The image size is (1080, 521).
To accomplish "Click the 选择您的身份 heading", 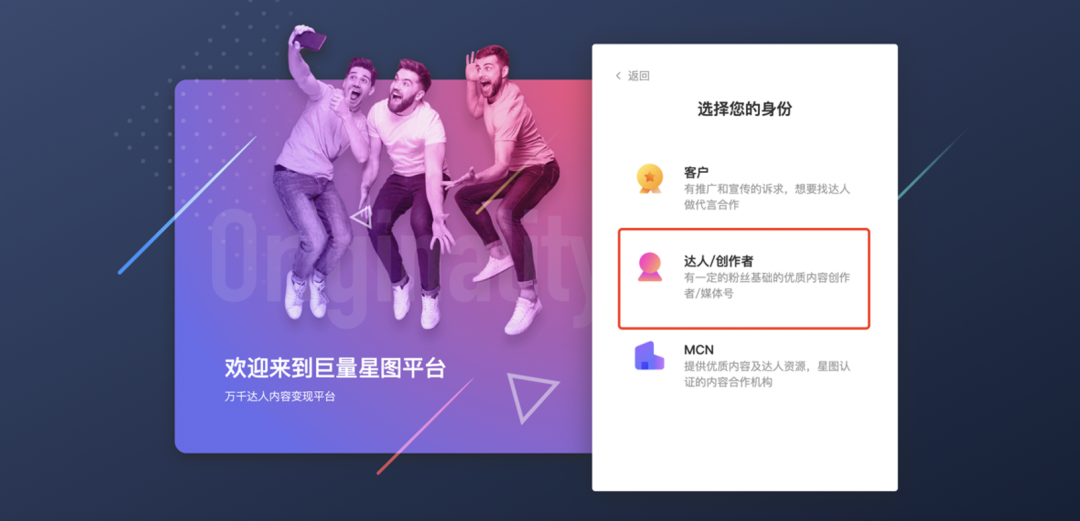I will point(745,108).
